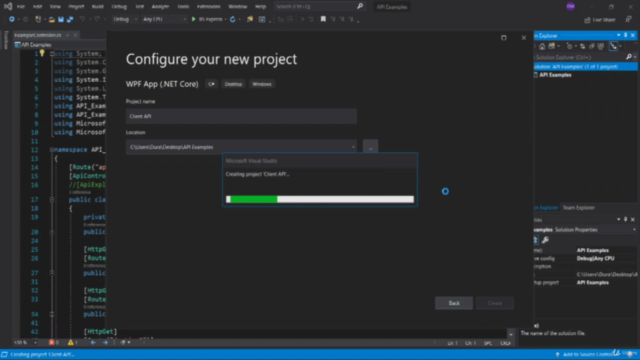Click the Undo arrow icon
Image resolution: width=640 pixels, height=360 pixels.
point(82,19)
